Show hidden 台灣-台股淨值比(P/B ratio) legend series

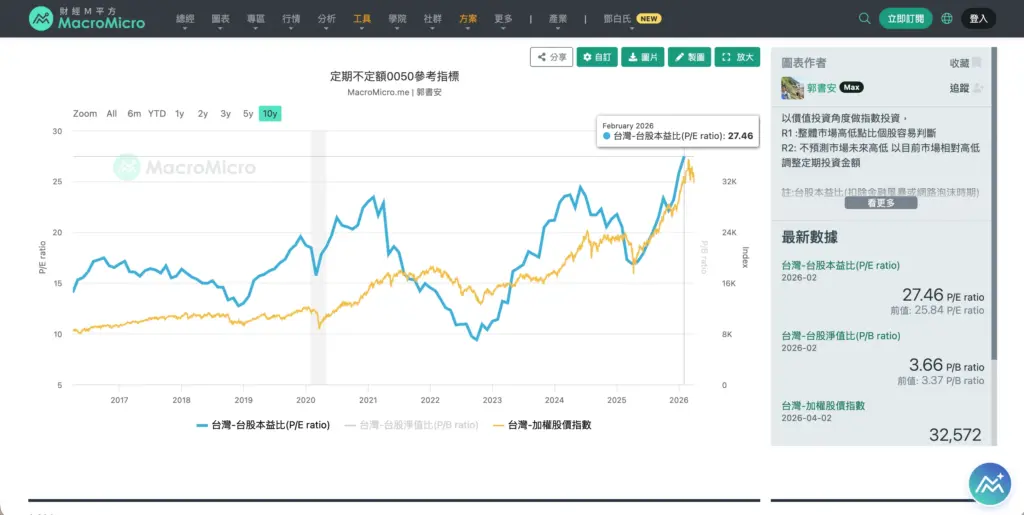tap(411, 425)
